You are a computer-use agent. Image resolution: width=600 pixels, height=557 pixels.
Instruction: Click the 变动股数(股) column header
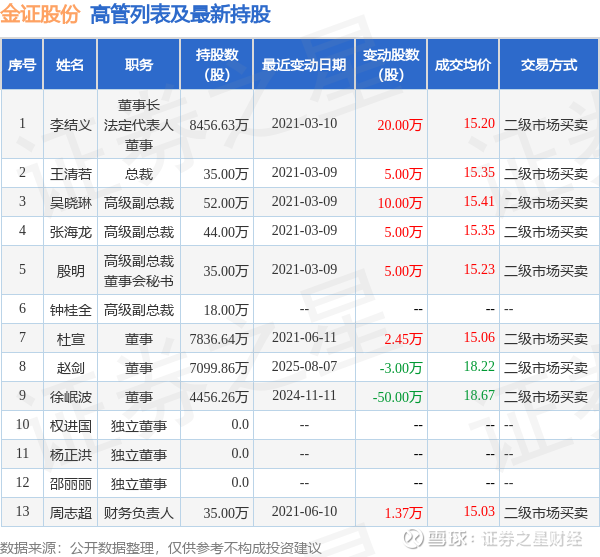tap(391, 64)
